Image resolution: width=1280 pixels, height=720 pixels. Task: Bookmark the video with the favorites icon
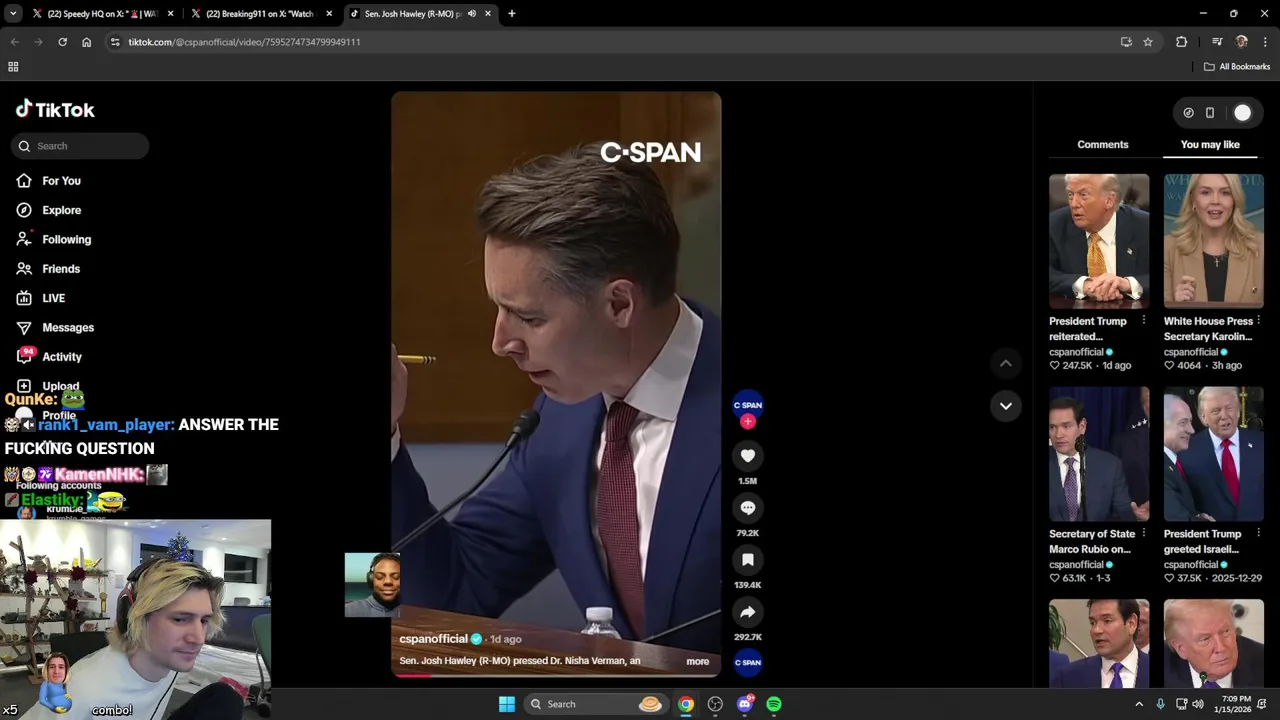coord(747,560)
